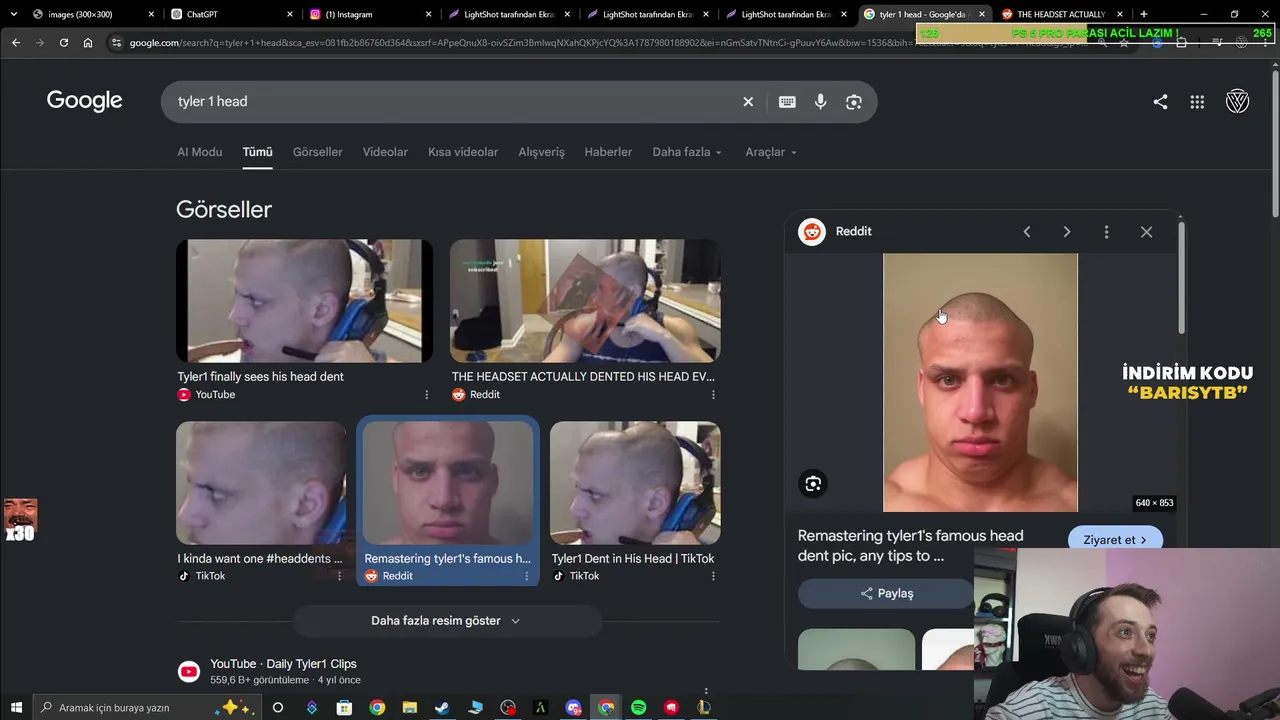Switch to the 'AI Modu' tab
The height and width of the screenshot is (720, 1280).
click(200, 152)
